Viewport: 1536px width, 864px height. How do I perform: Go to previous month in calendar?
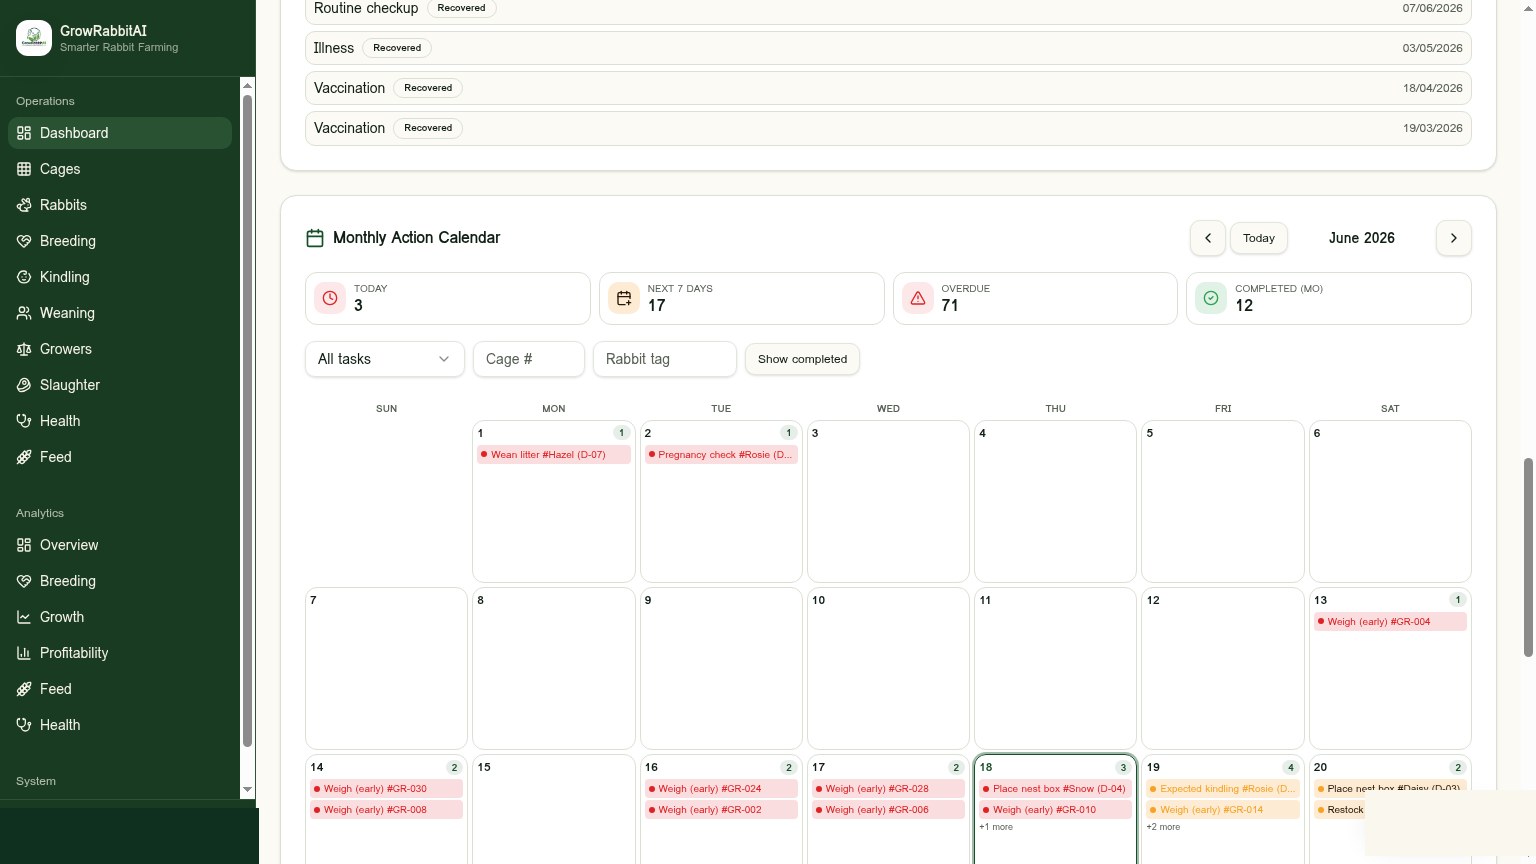point(1208,238)
